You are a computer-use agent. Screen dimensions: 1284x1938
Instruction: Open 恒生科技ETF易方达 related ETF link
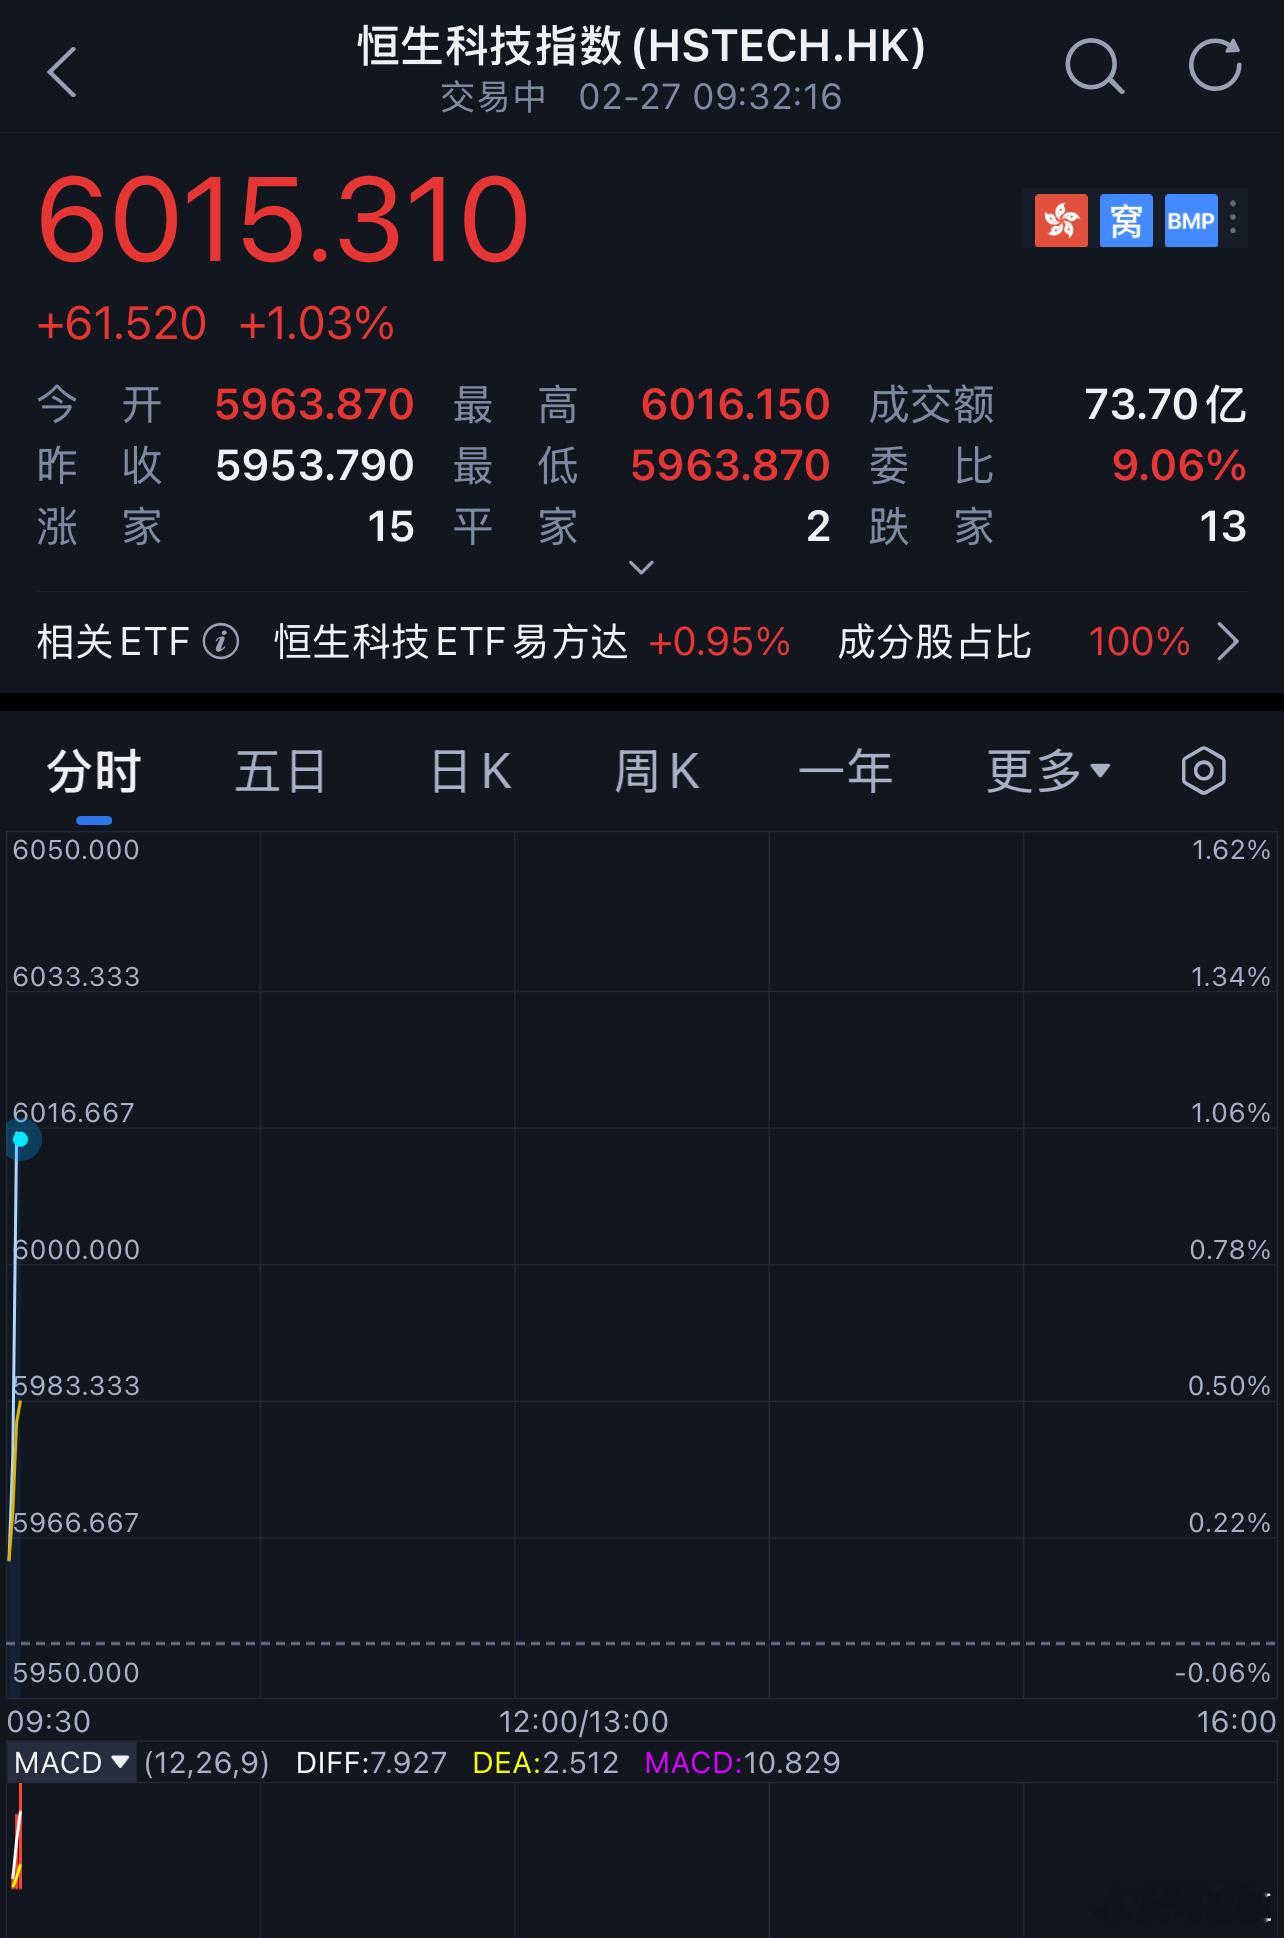coord(451,642)
